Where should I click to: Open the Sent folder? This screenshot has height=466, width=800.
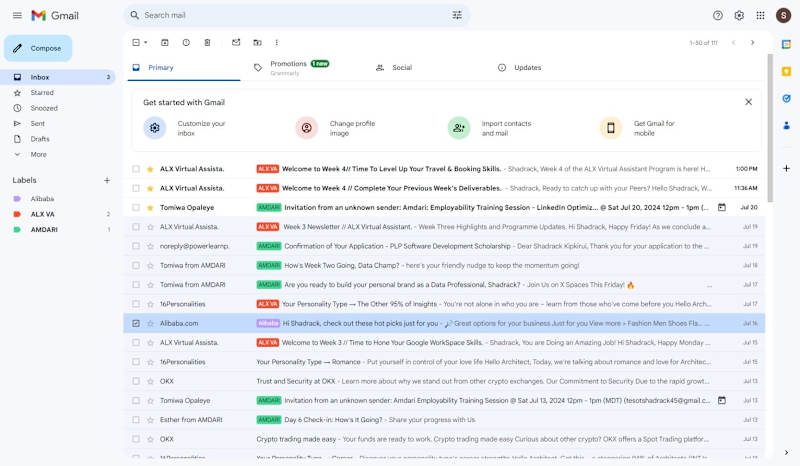pos(58,124)
